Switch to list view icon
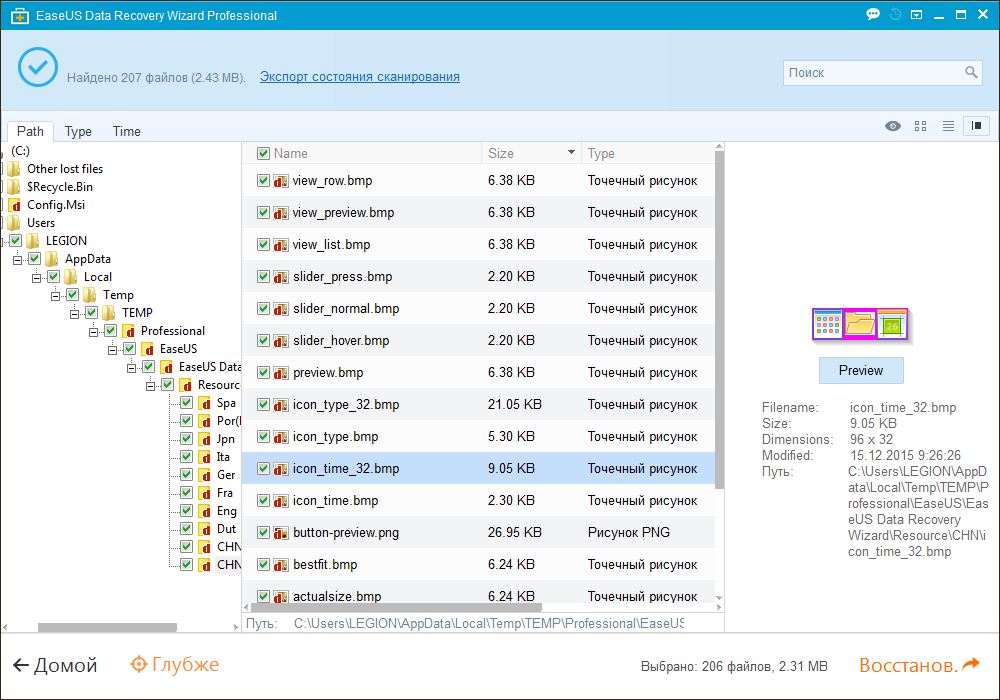The height and width of the screenshot is (700, 1000). tap(948, 126)
